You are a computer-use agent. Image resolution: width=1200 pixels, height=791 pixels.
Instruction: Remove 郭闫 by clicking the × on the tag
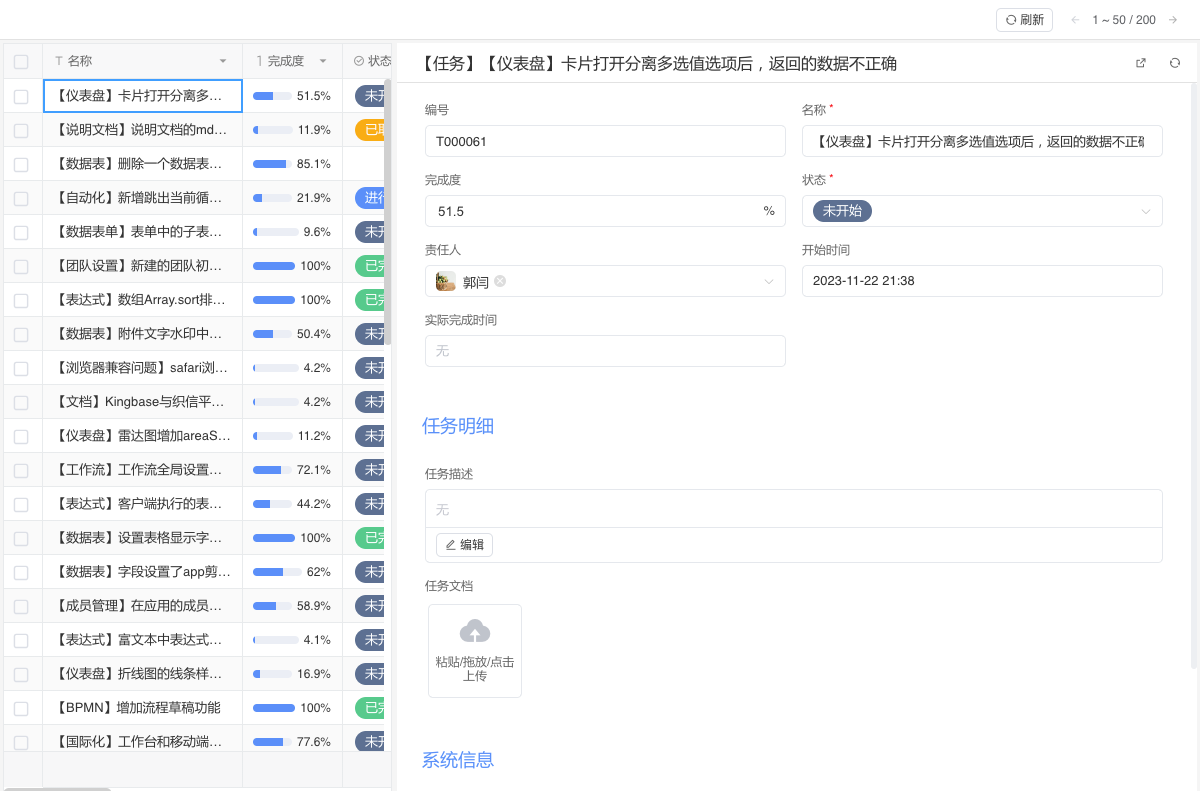pyautogui.click(x=499, y=281)
